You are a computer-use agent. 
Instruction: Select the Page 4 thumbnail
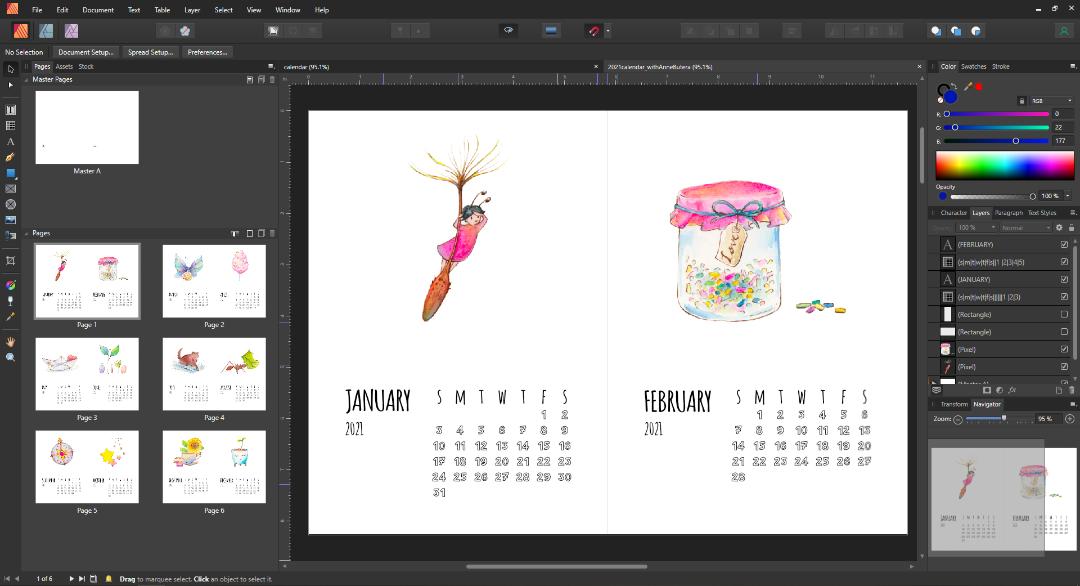coord(214,374)
